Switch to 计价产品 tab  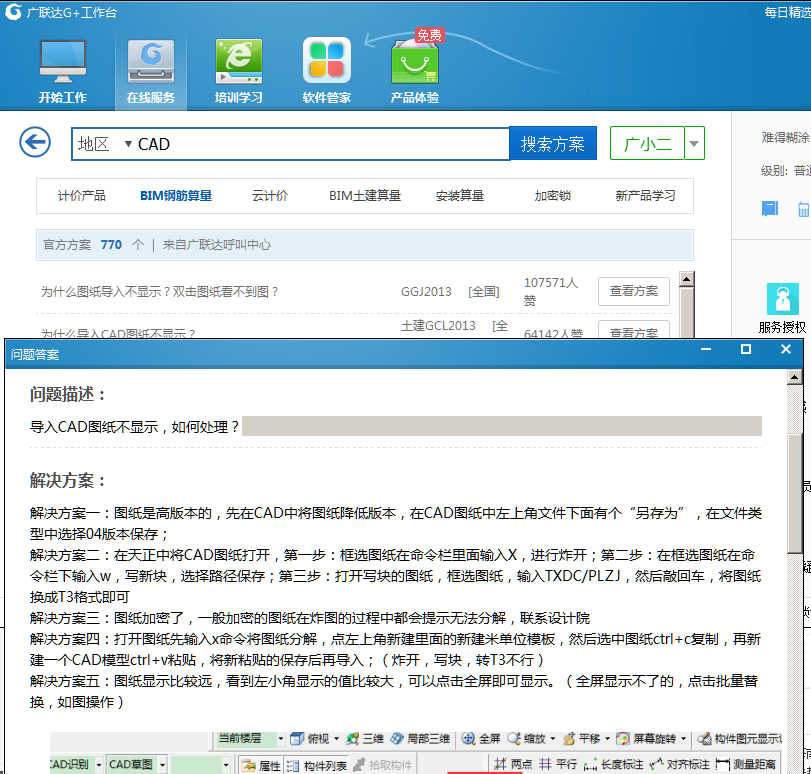[81, 196]
